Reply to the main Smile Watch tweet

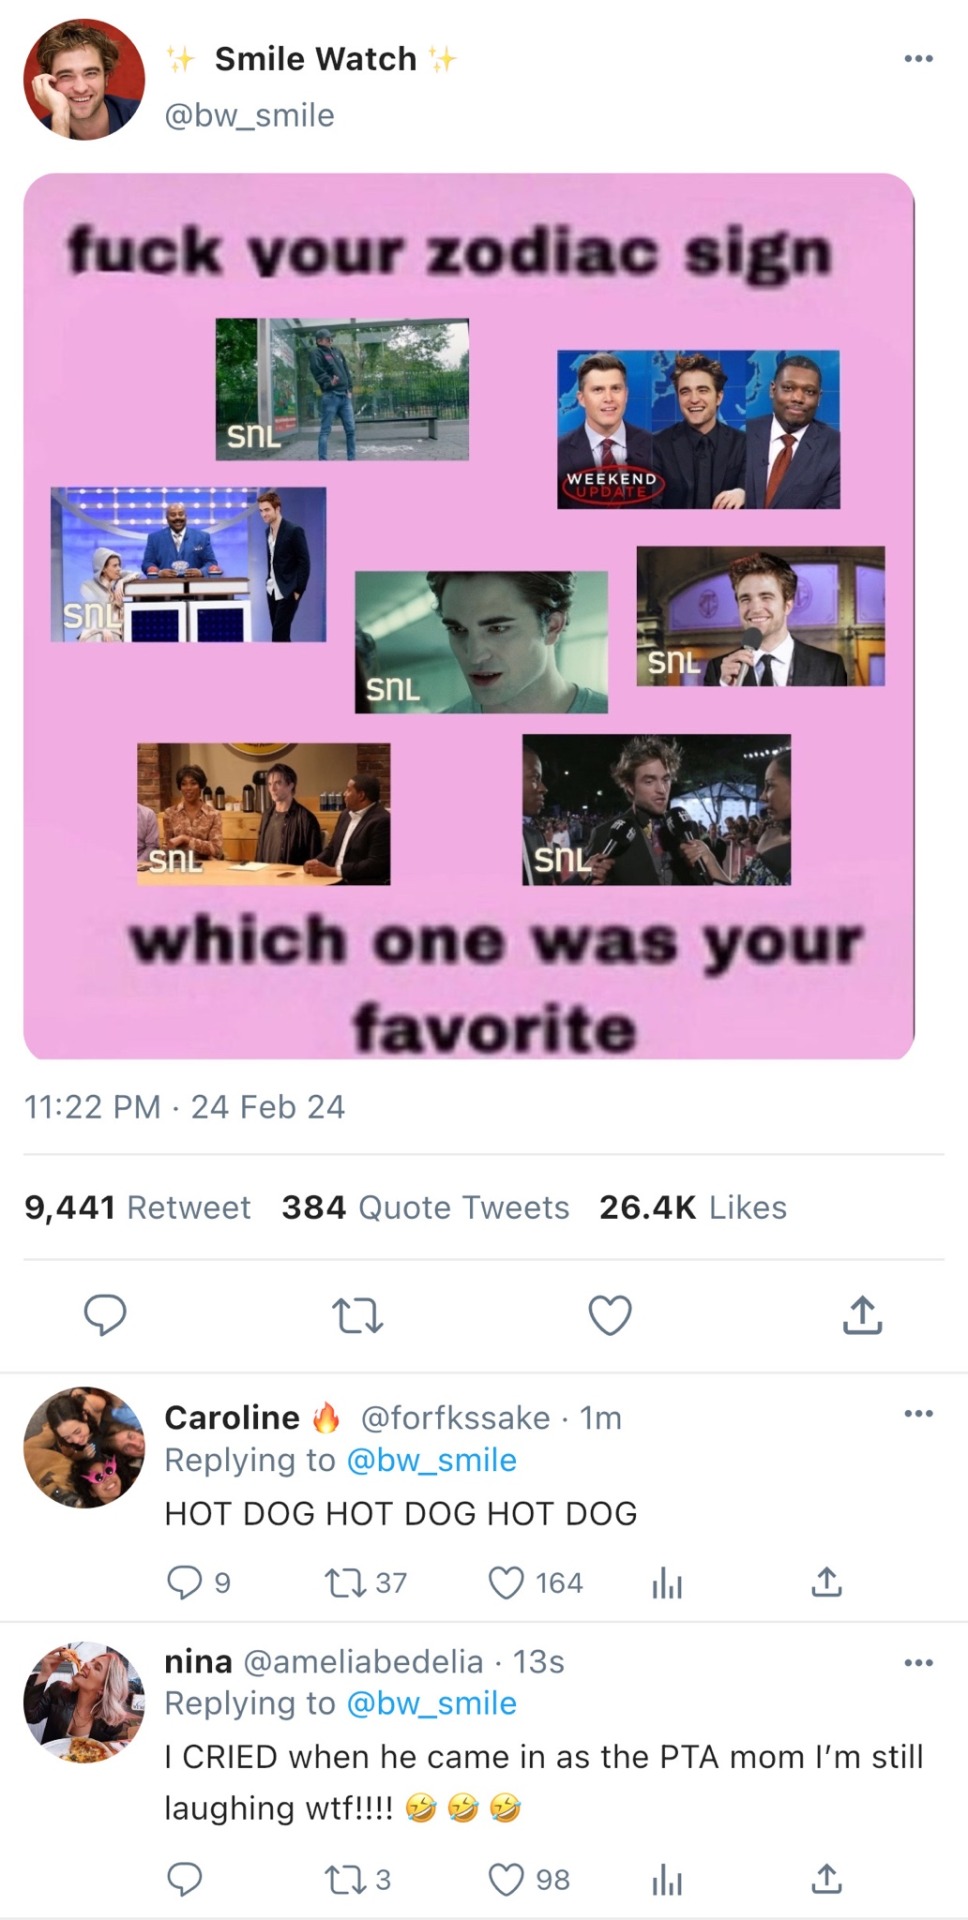104,1315
